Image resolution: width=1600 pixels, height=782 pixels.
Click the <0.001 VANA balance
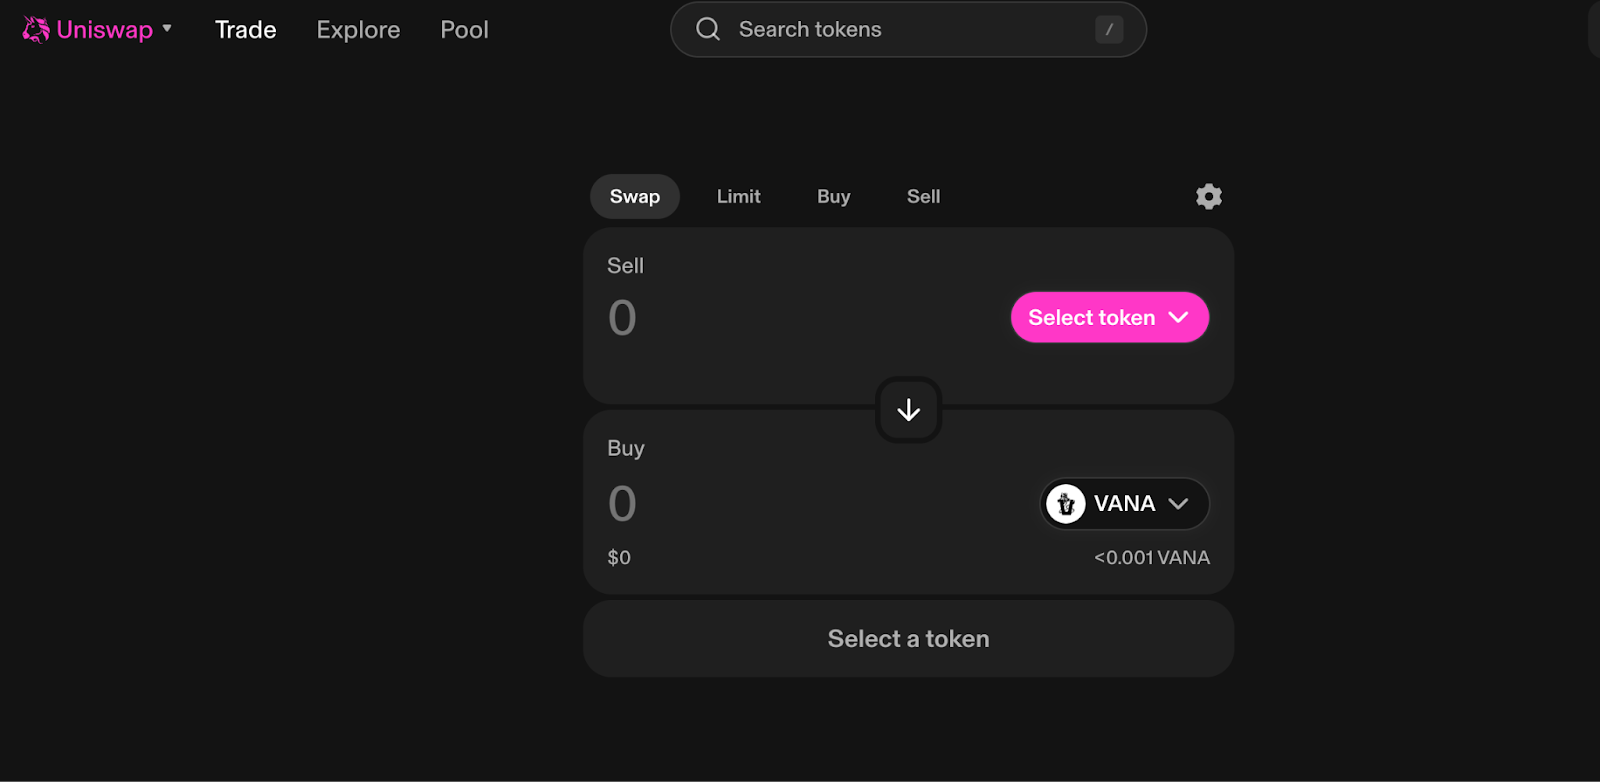tap(1151, 558)
